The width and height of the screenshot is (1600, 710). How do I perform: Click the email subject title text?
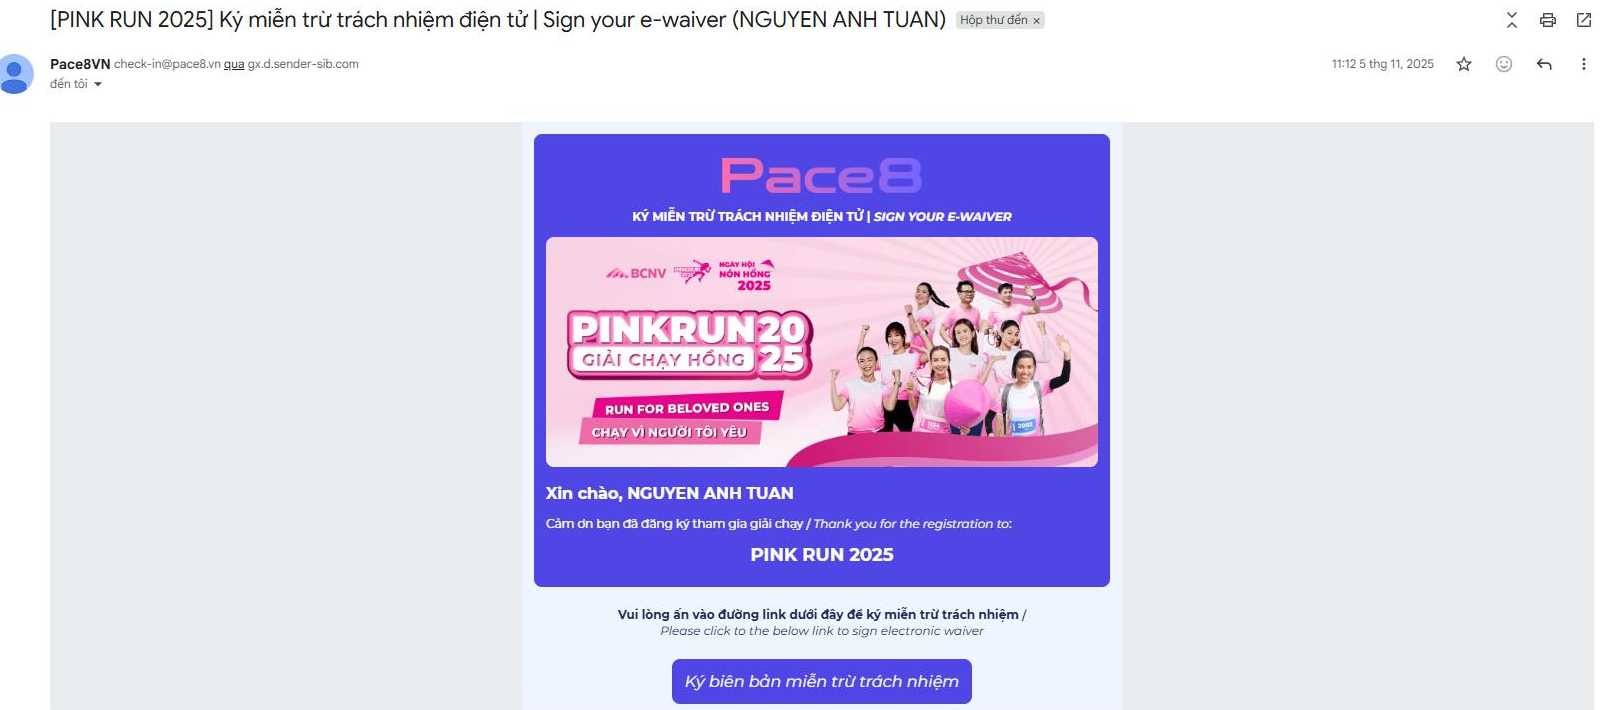[x=498, y=20]
